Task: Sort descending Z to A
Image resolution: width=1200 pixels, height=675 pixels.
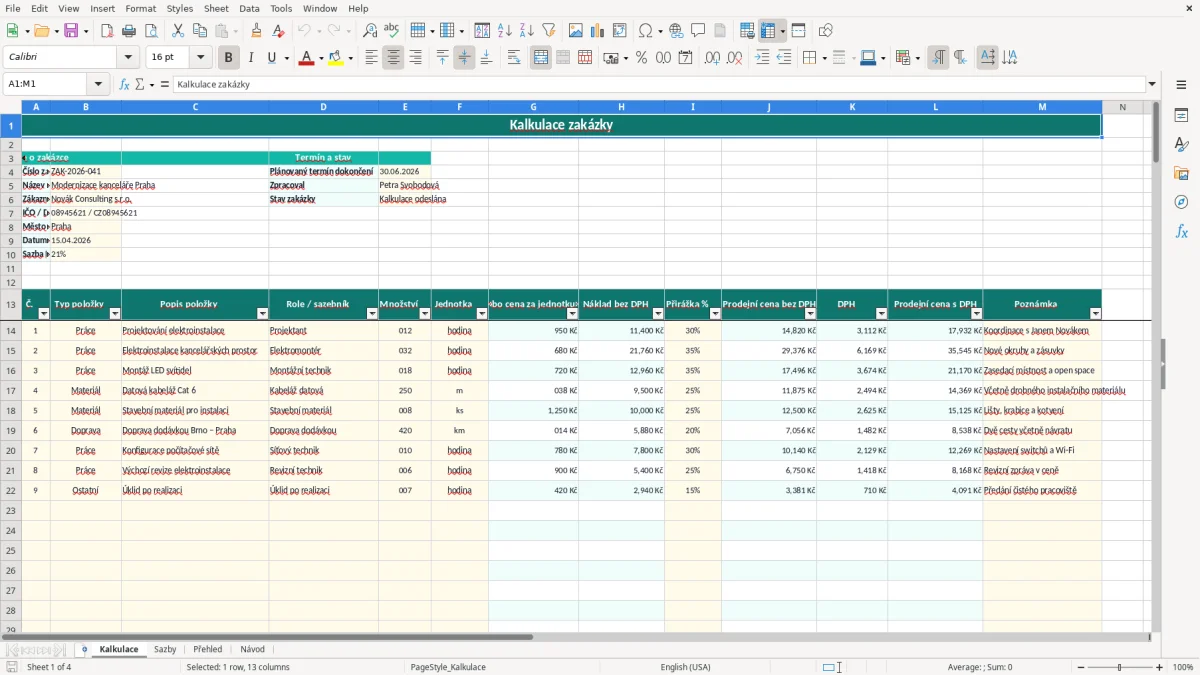Action: point(526,31)
